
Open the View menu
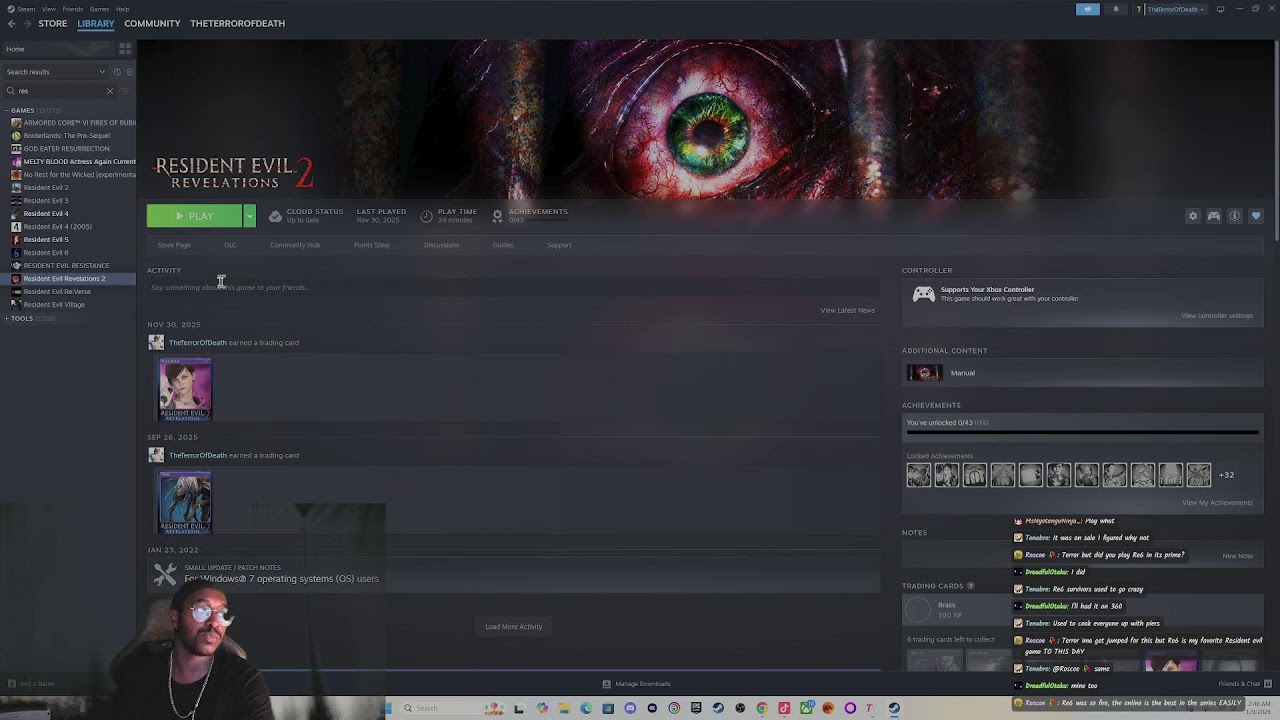(49, 9)
